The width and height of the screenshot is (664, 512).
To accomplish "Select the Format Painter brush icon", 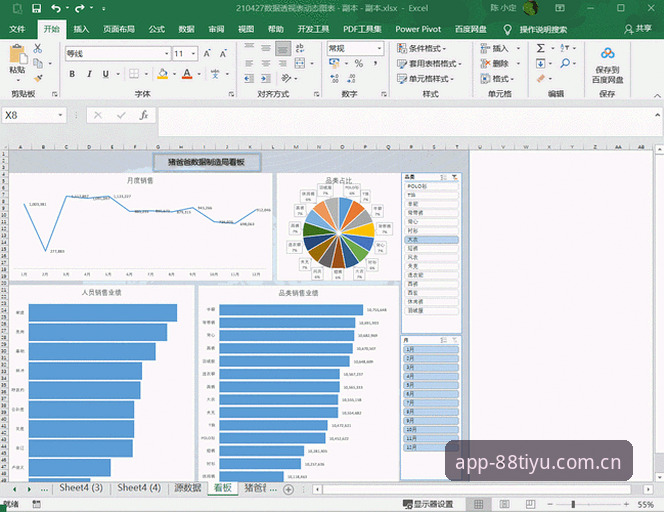I will (38, 78).
